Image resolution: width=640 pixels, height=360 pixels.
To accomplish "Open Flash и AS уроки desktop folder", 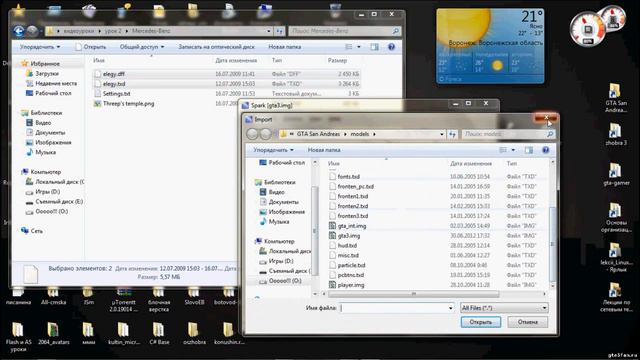I will click(18, 337).
